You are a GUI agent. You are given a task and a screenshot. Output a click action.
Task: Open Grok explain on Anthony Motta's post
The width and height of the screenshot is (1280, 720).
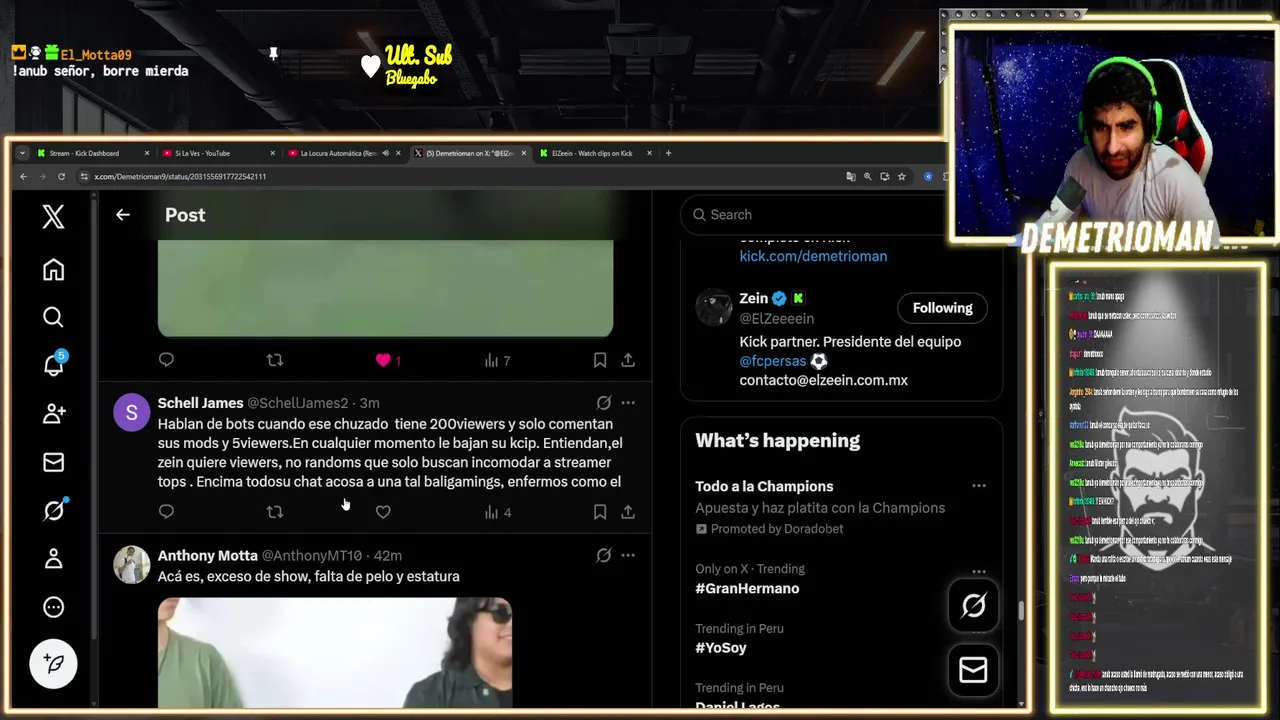[x=604, y=555]
